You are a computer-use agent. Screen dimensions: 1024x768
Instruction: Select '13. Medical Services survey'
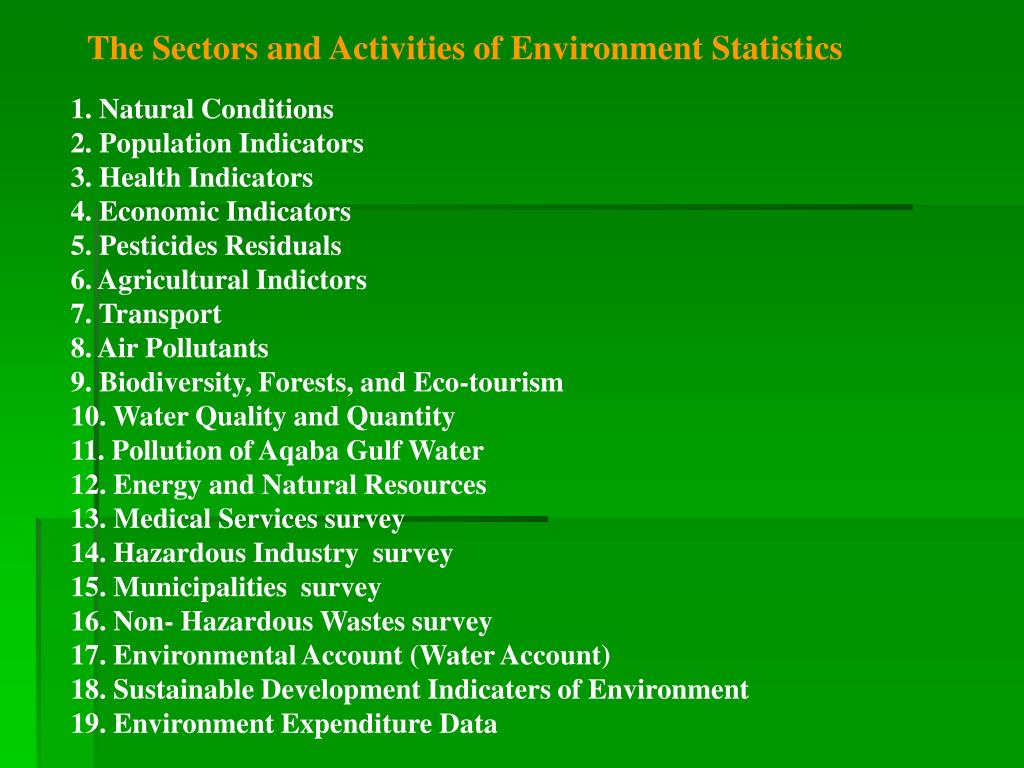(x=238, y=519)
